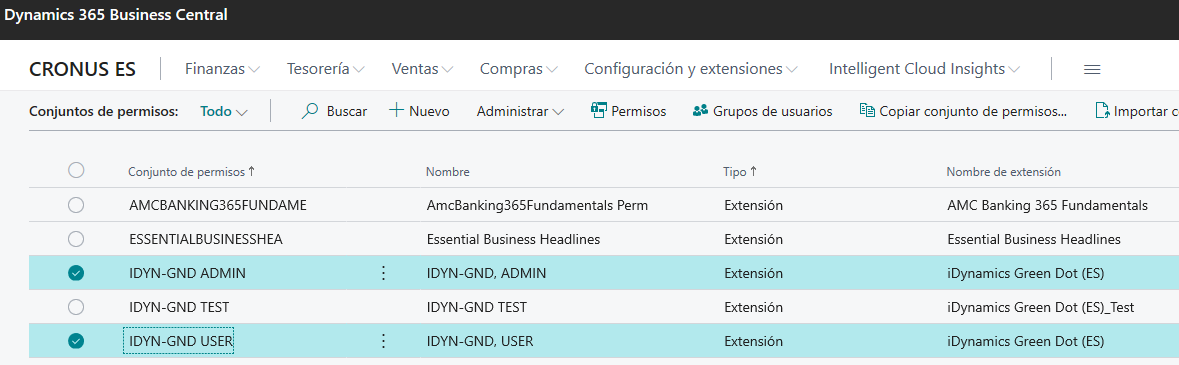Click the Grupos de usuarios label

tap(773, 111)
